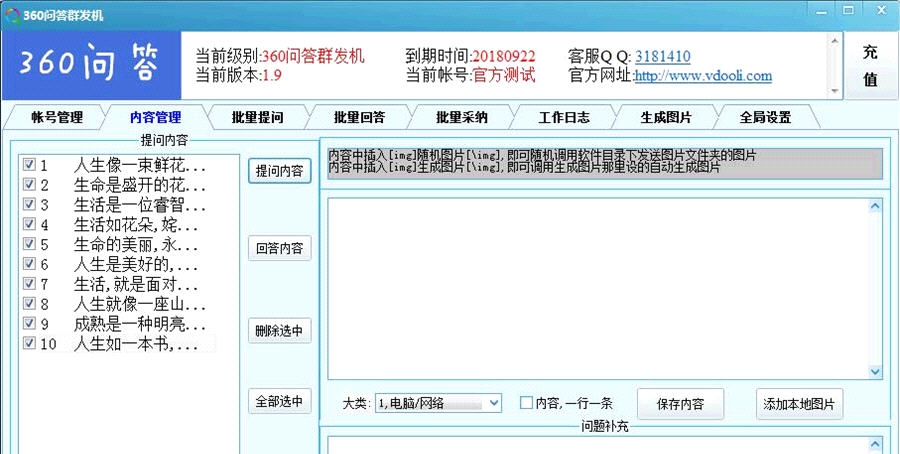
Task: Uncheck item 1 人生像一束鲜花
Action: pyautogui.click(x=29, y=166)
